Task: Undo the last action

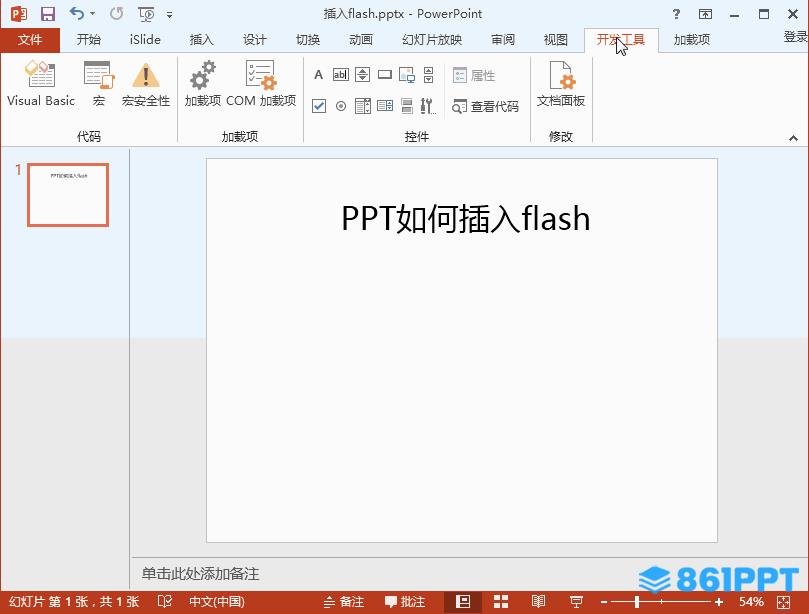Action: pyautogui.click(x=77, y=13)
